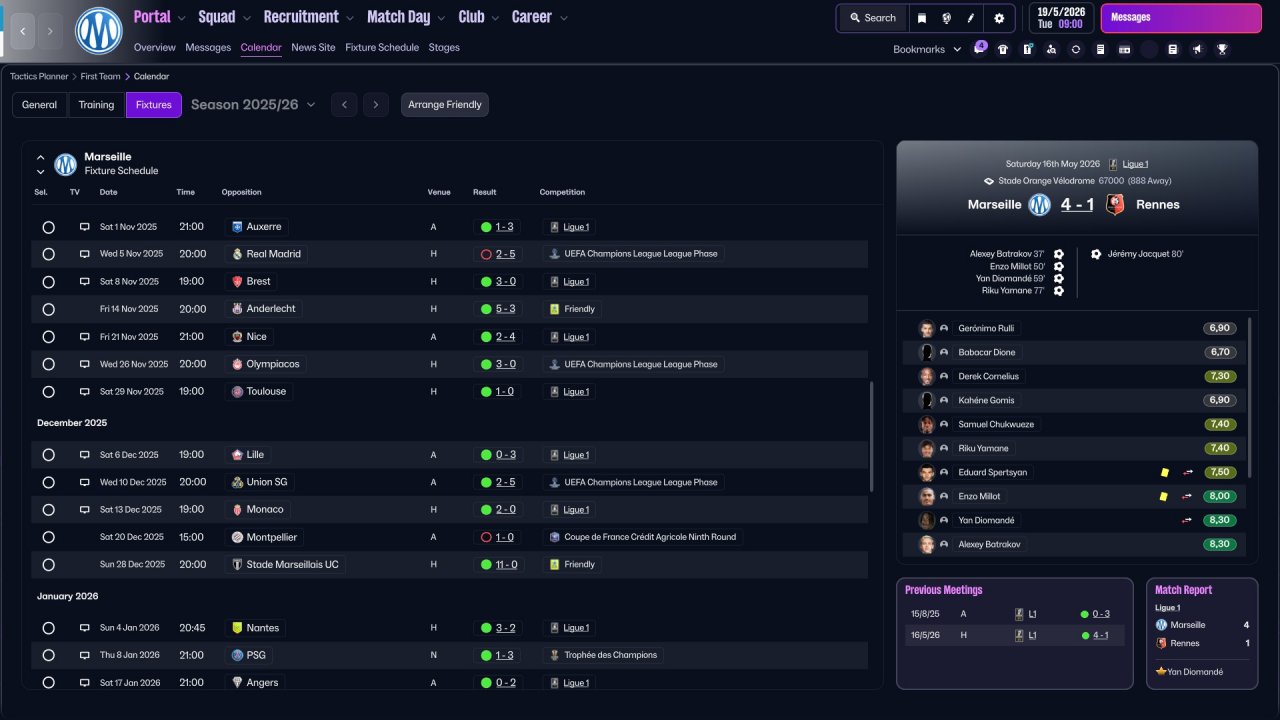Click the navigation back arrow at top left
The width and height of the screenshot is (1280, 720).
pos(23,31)
